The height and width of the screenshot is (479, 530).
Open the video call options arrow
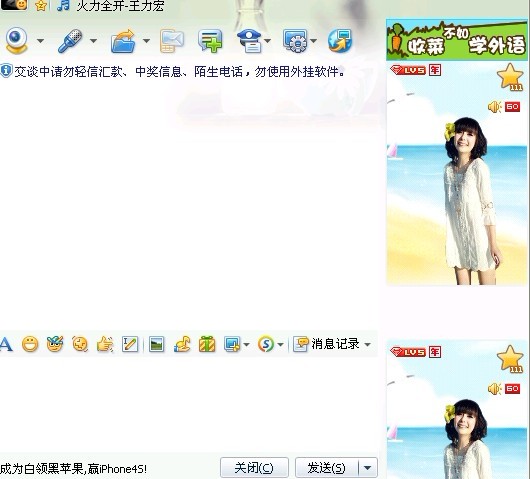[x=40, y=41]
